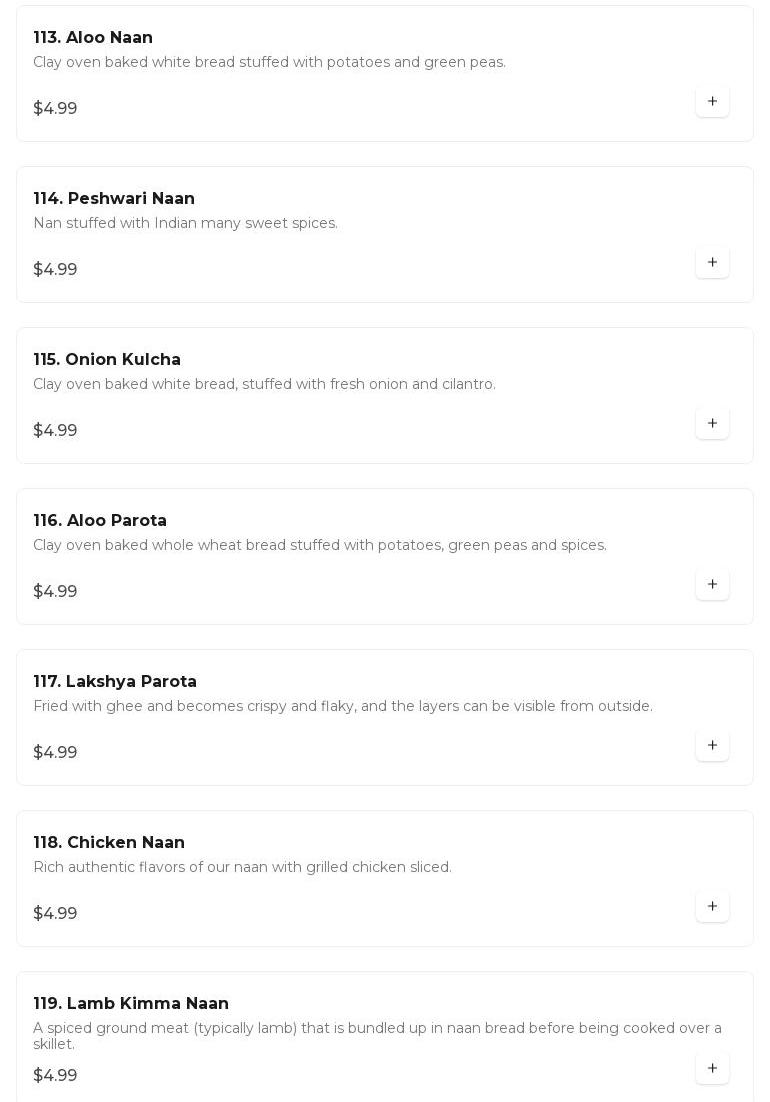
Task: Add Onion Kulcha with plus icon
Action: click(x=712, y=423)
